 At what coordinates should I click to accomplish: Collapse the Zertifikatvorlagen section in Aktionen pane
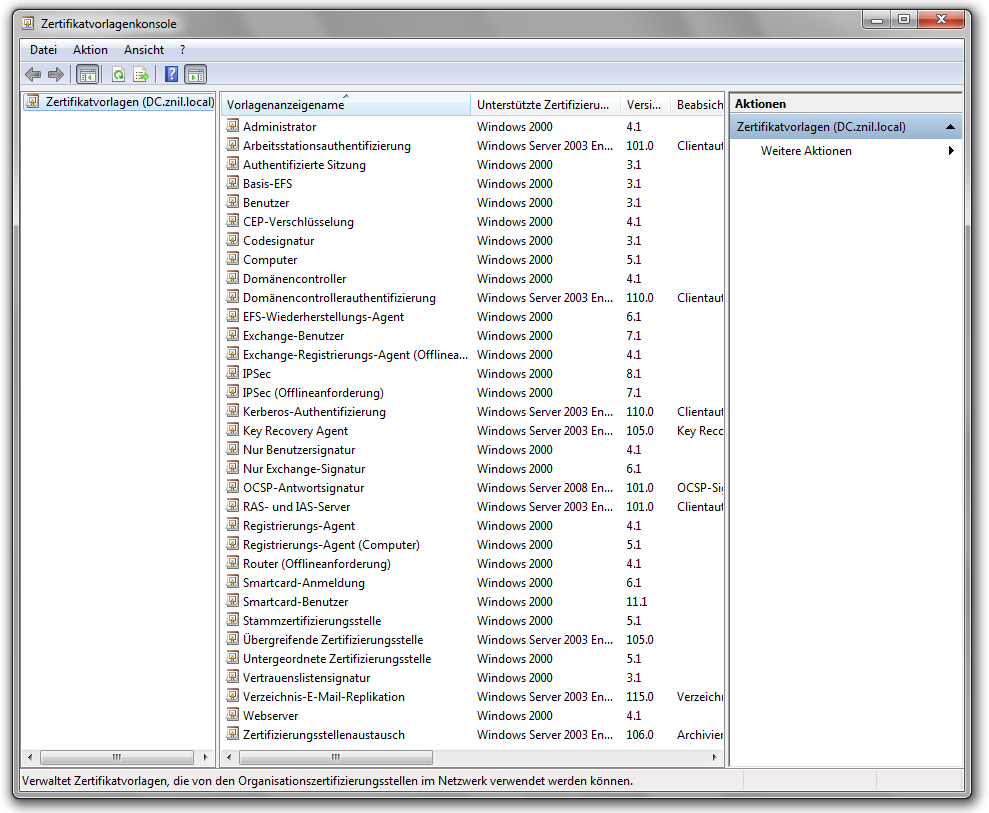point(949,127)
